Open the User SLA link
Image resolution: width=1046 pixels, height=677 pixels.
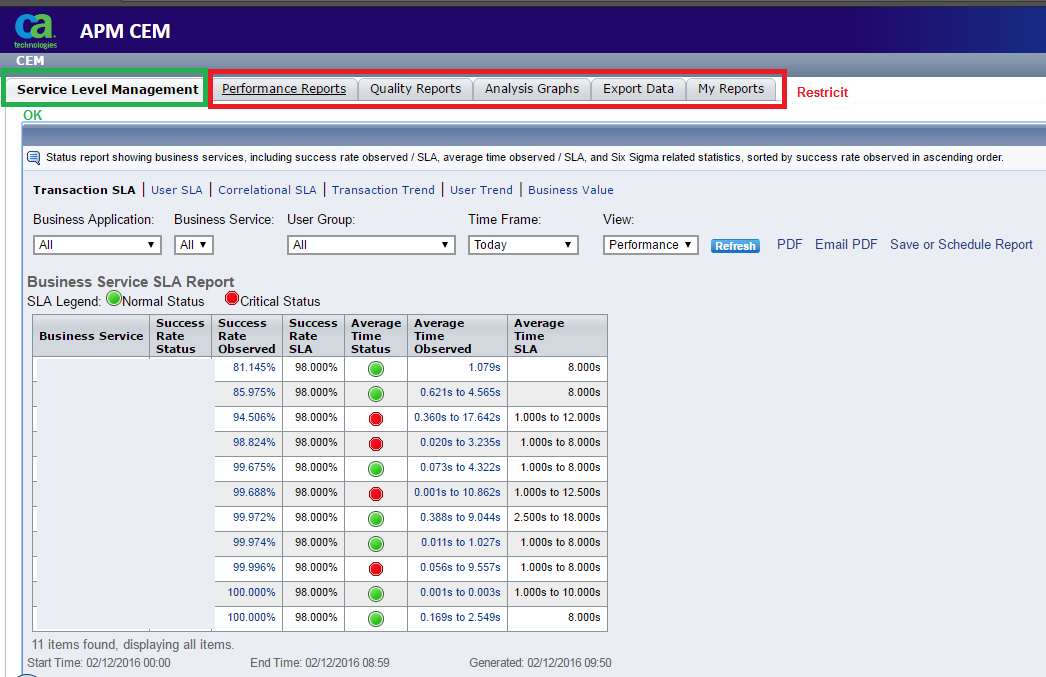tap(177, 190)
